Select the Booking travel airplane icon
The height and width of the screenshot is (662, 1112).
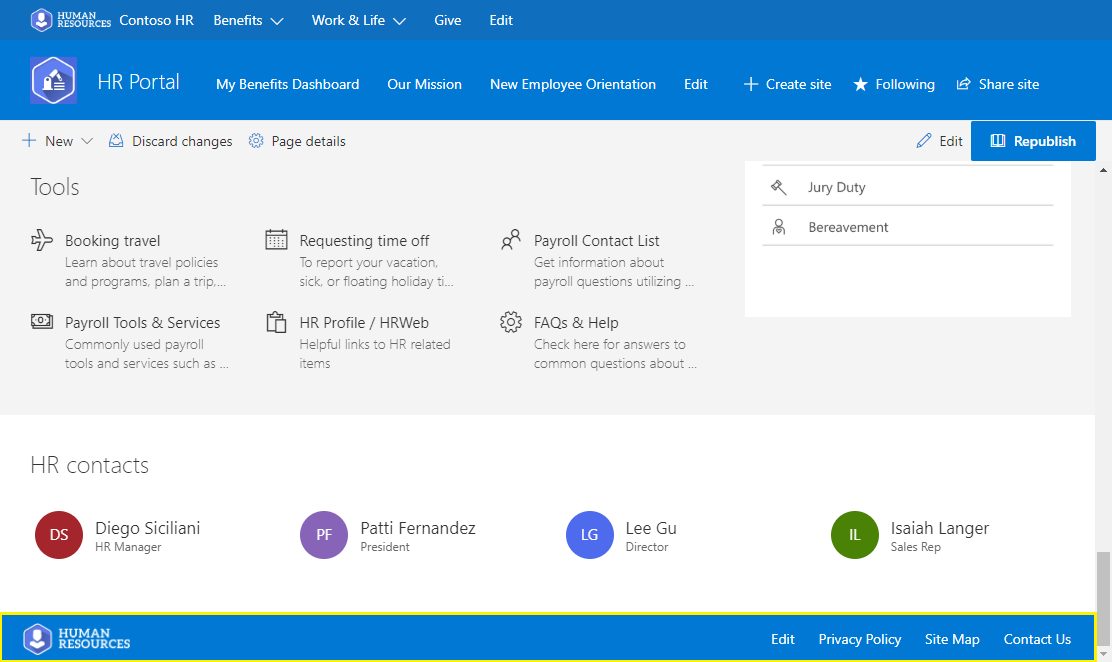tap(40, 239)
